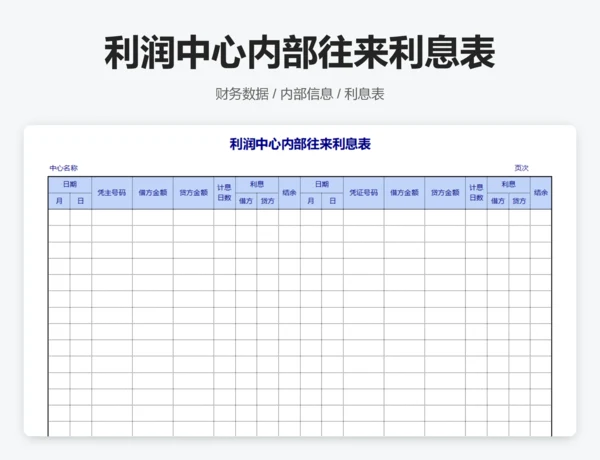Viewport: 600px width, 460px height.
Task: Select the 日 header in the right half
Action: point(333,201)
